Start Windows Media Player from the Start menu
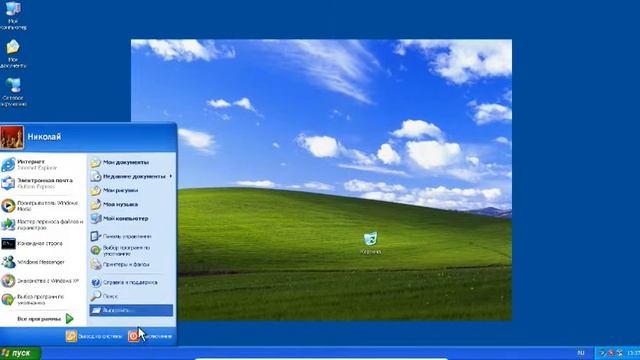 (43, 206)
